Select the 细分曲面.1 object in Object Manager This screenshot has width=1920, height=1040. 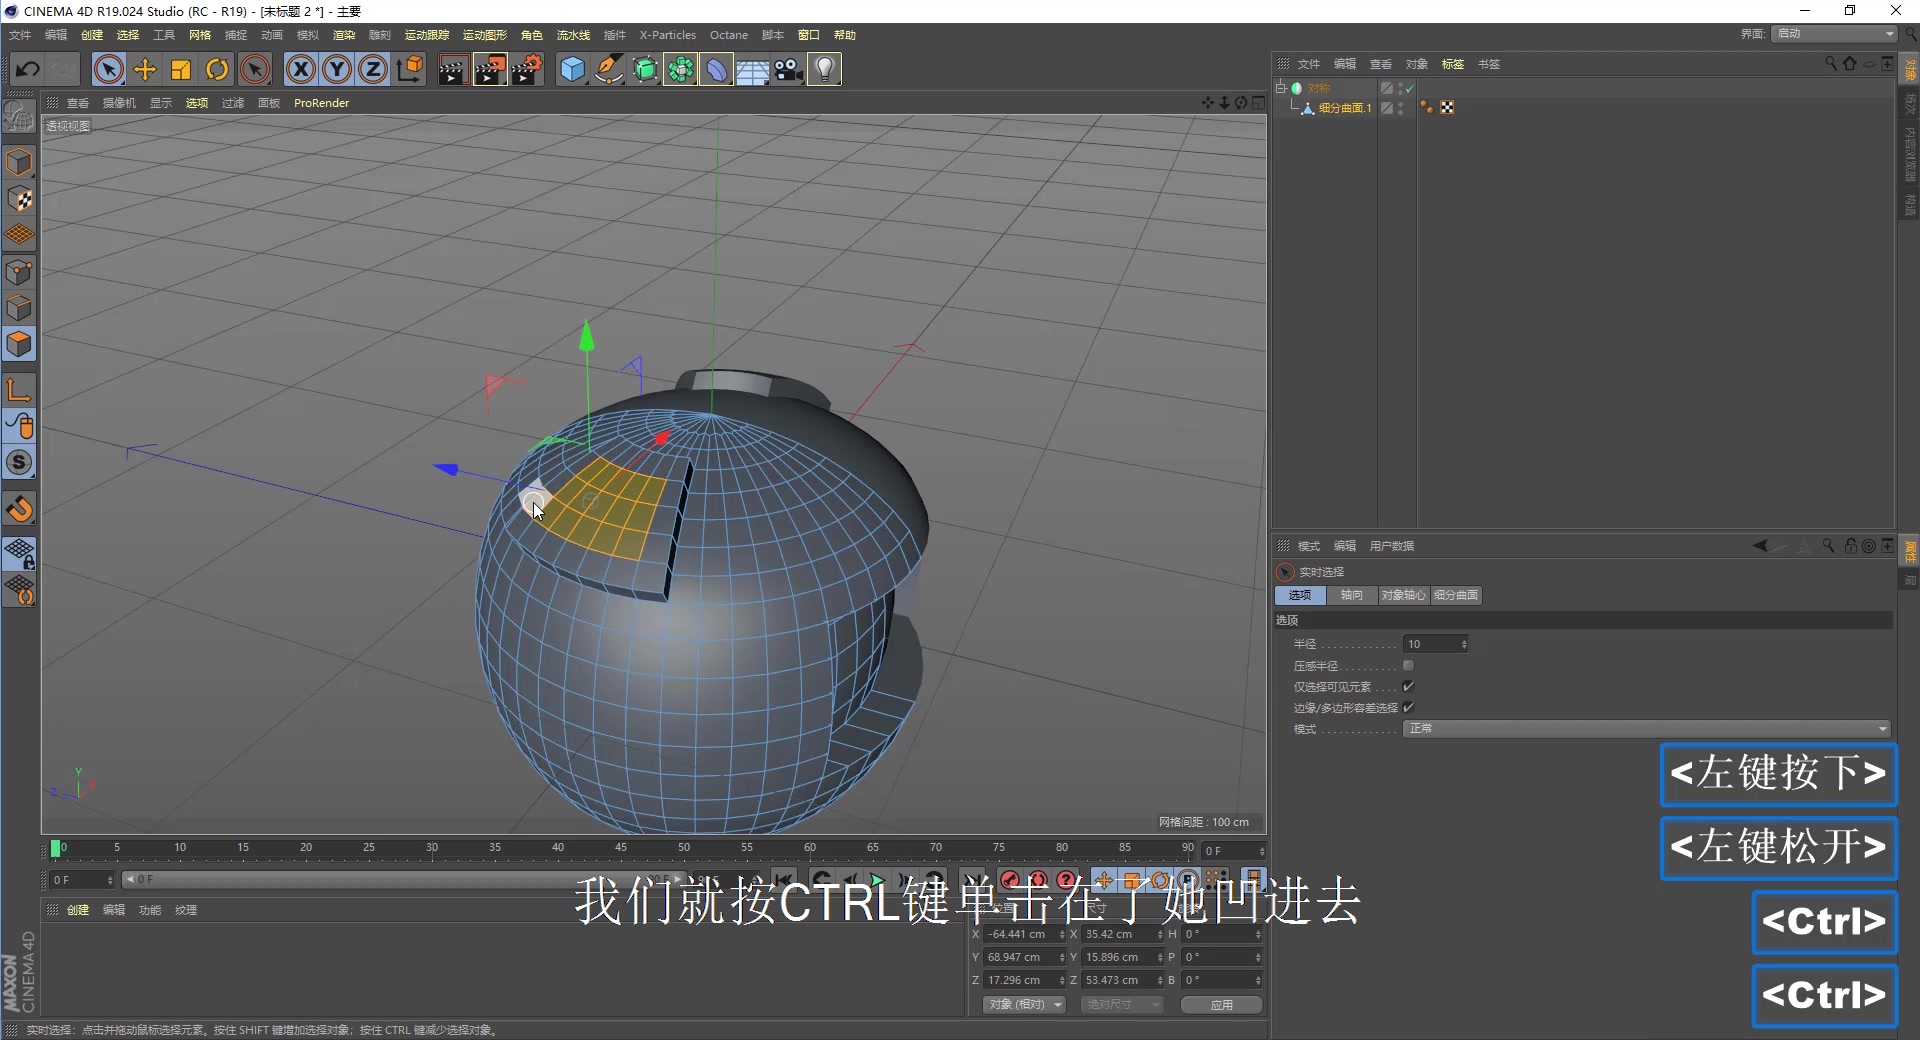pos(1347,107)
